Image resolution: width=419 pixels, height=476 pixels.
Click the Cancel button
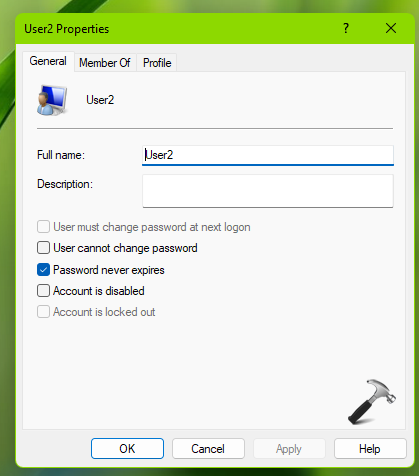tap(208, 449)
